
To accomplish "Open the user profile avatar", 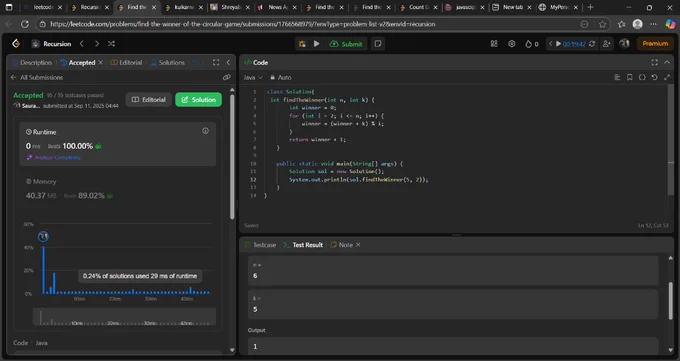I will pos(624,43).
